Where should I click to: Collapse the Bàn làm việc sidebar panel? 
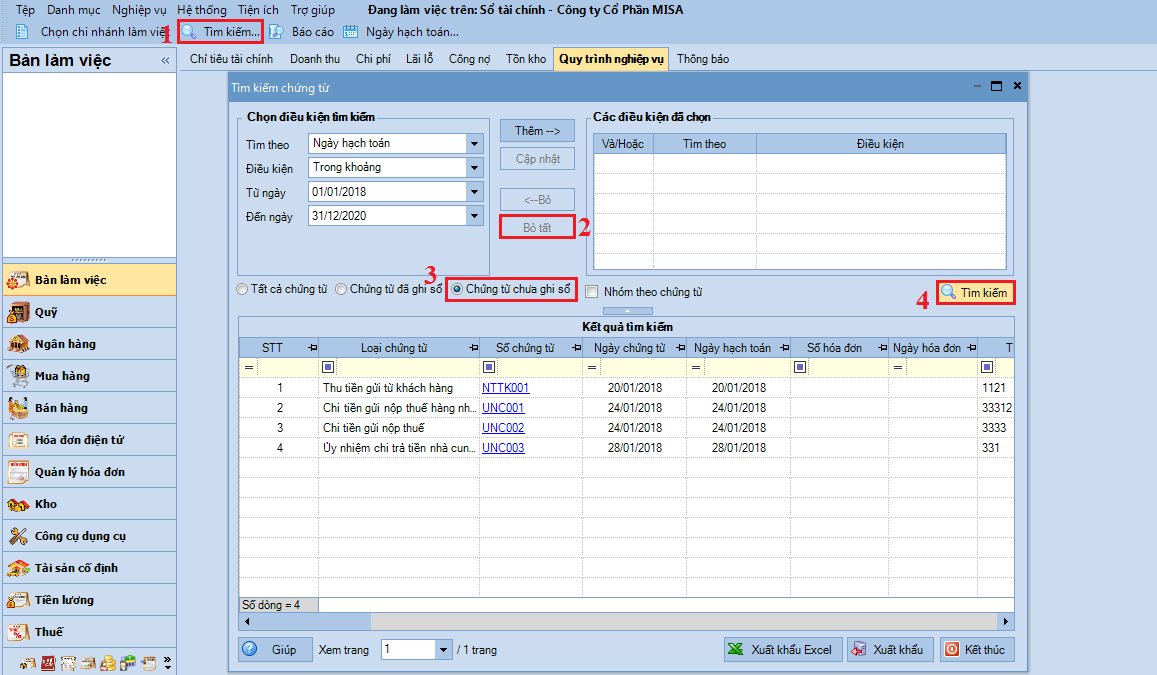click(x=165, y=60)
